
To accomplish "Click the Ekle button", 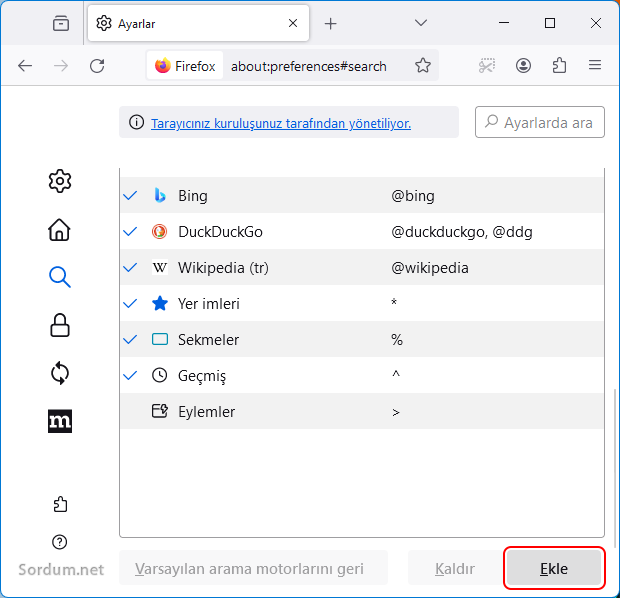I will pos(554,568).
